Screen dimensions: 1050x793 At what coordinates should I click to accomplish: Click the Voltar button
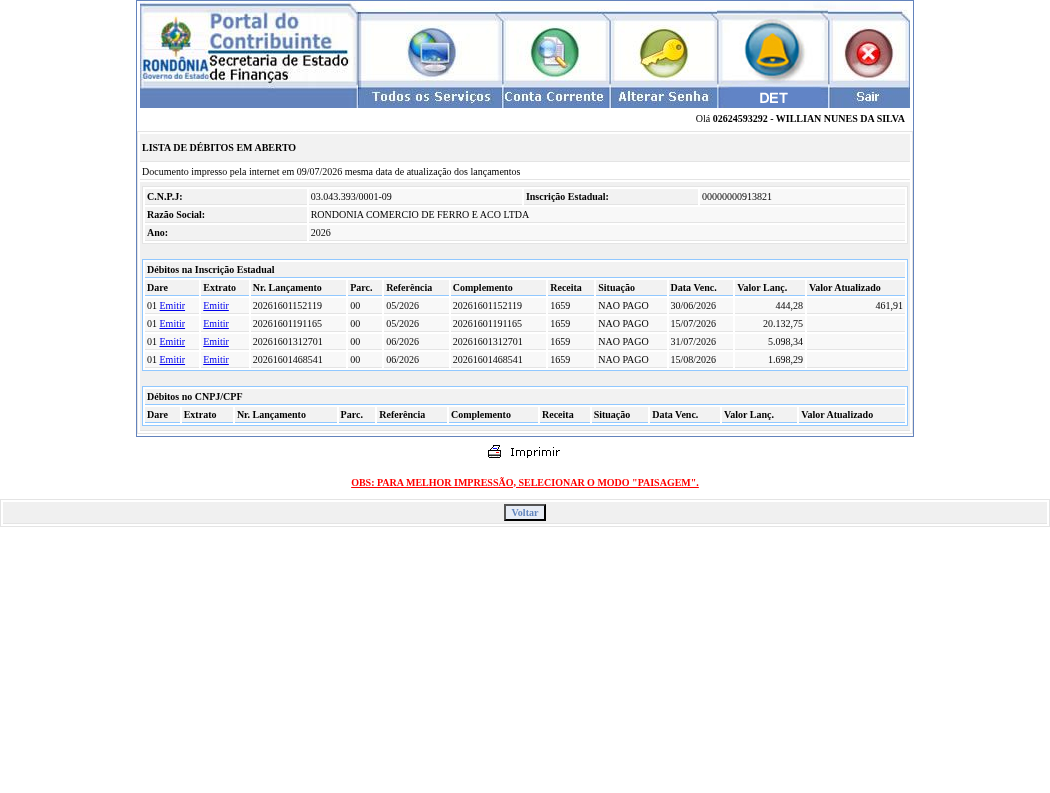(x=525, y=512)
